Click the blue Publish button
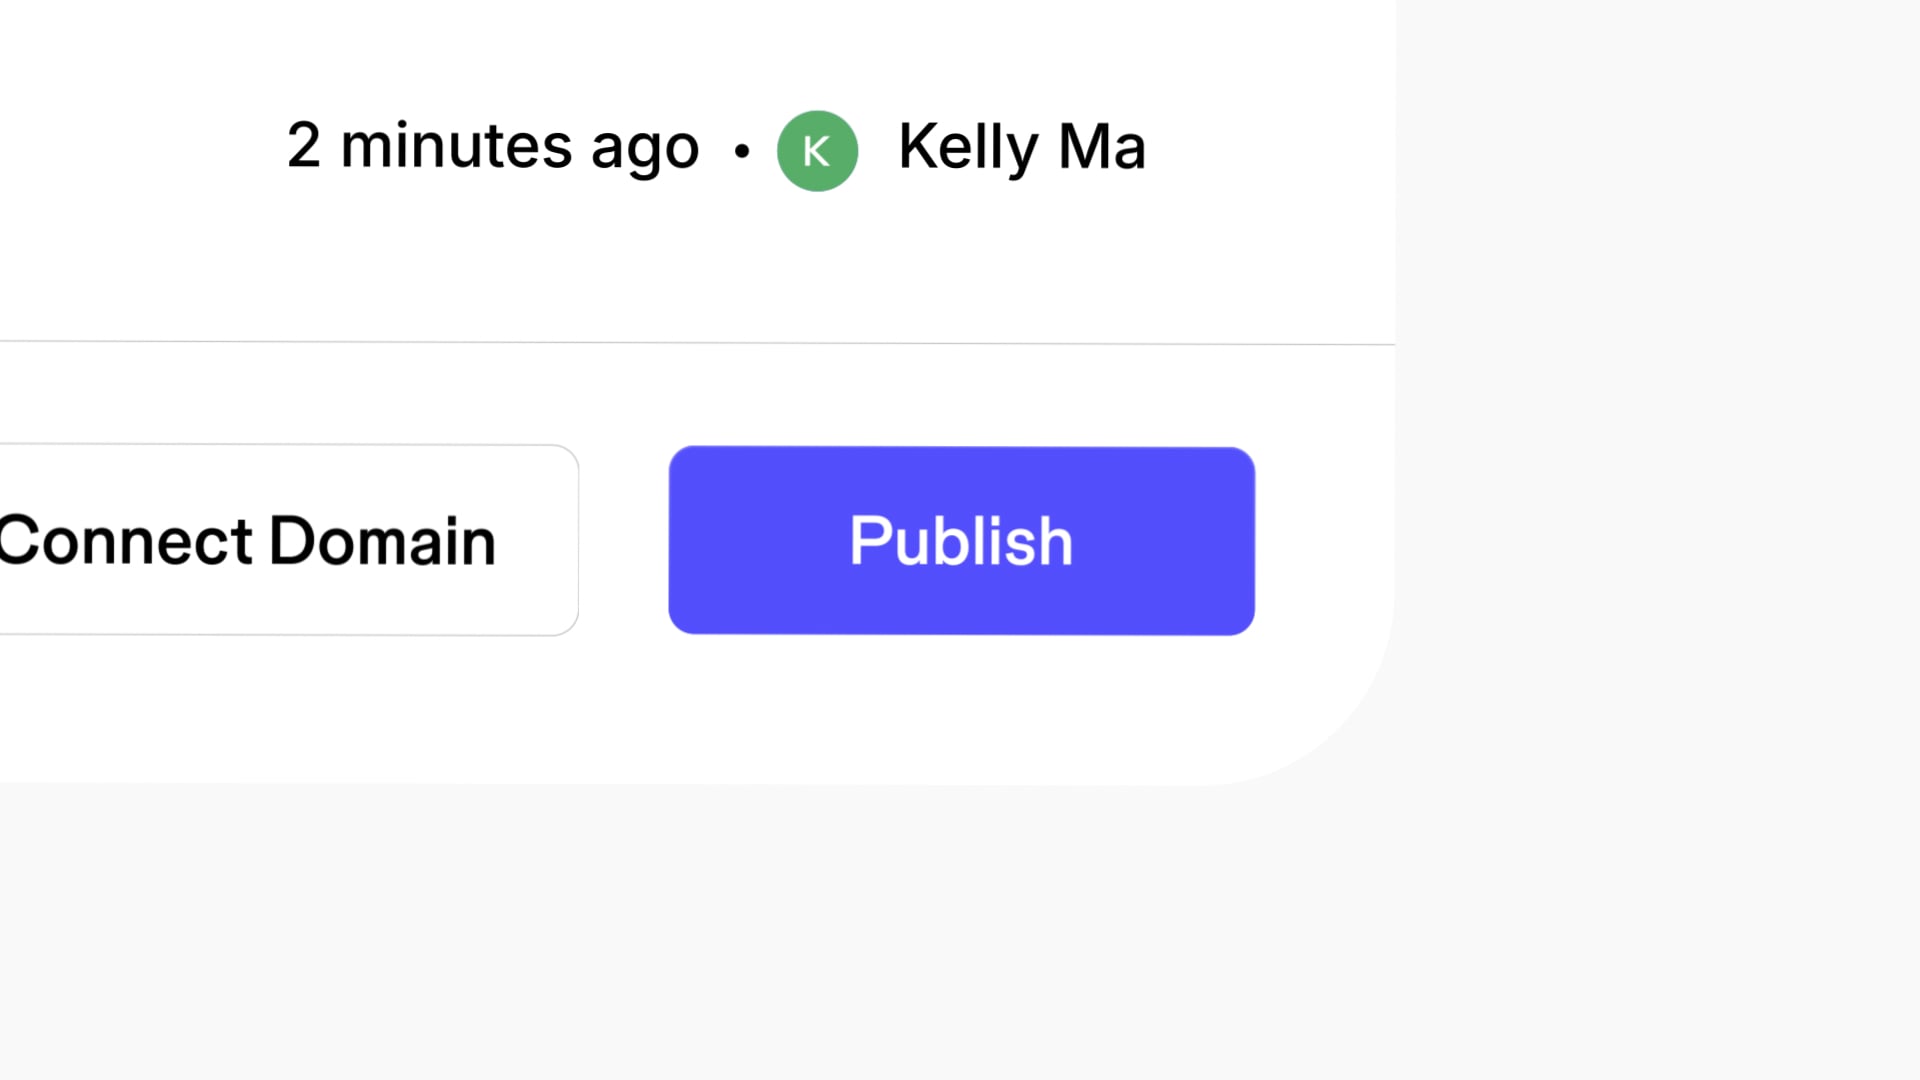1920x1080 pixels. click(961, 541)
